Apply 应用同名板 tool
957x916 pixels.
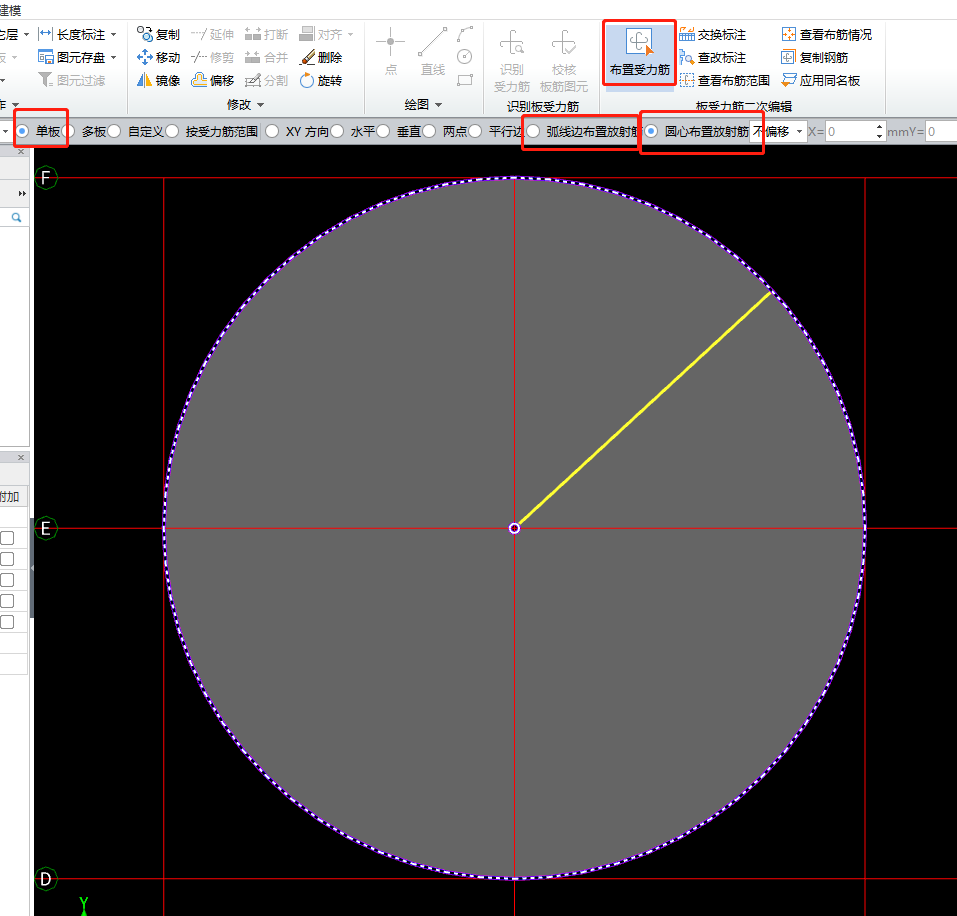coord(821,81)
